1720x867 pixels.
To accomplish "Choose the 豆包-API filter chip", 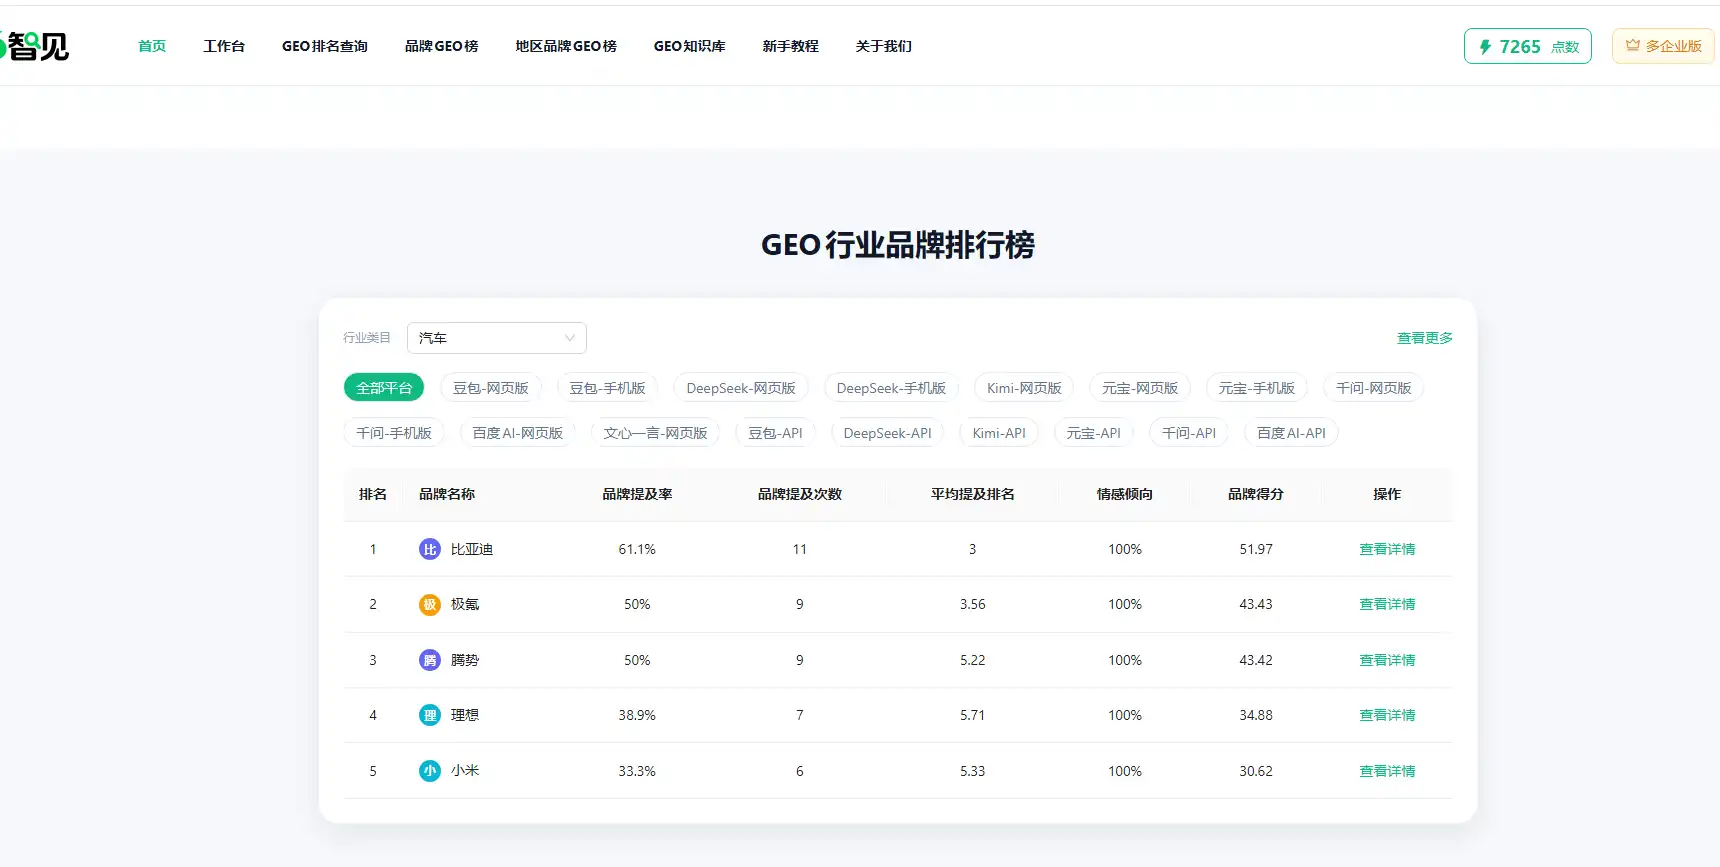I will point(776,433).
